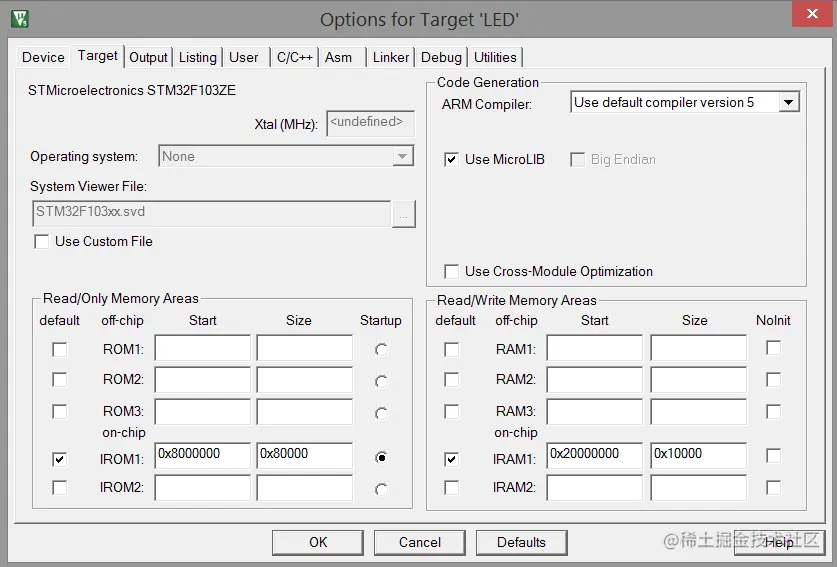The image size is (837, 567).
Task: Confirm settings with the OK button
Action: [318, 542]
